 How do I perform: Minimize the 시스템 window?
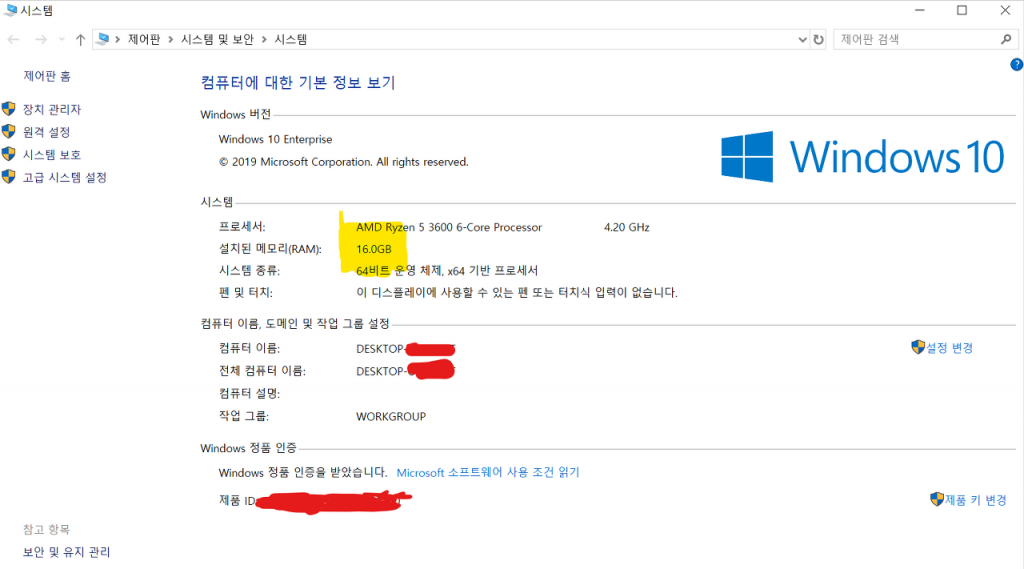pyautogui.click(x=920, y=10)
